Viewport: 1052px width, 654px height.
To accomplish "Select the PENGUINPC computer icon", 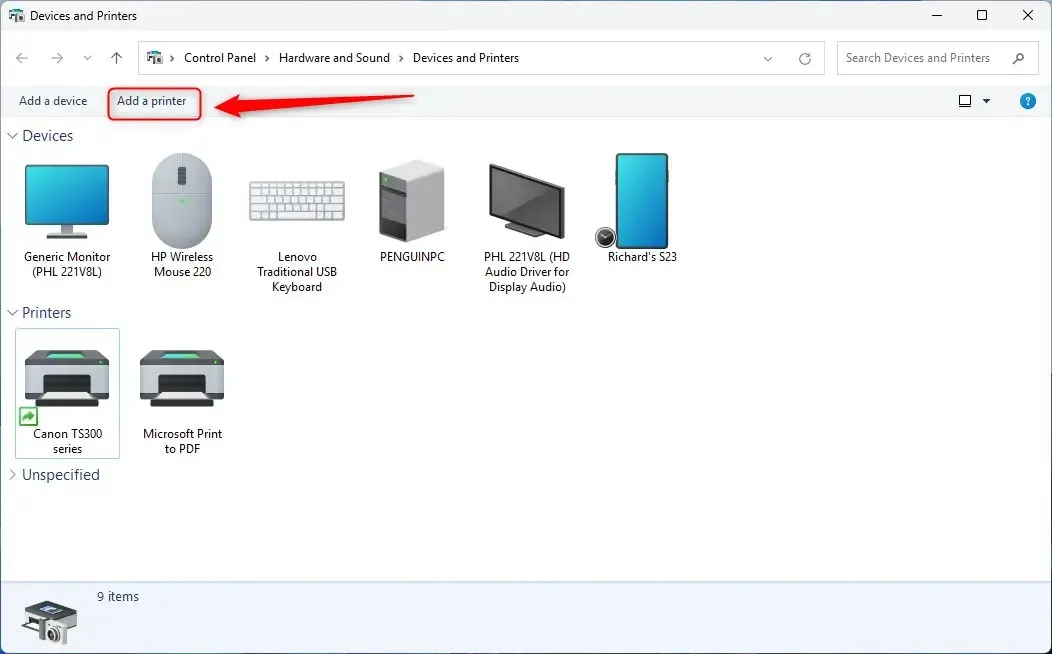I will point(411,201).
